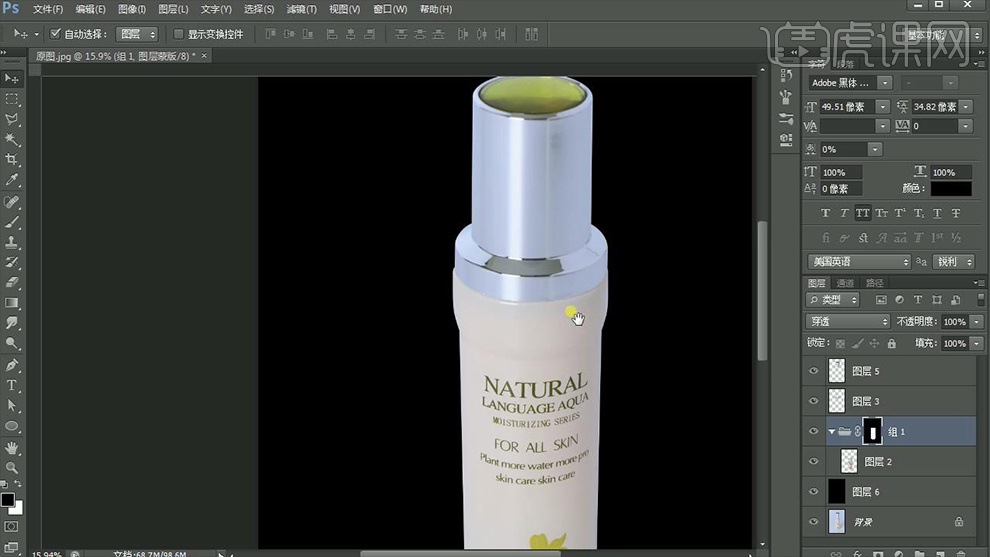990x557 pixels.
Task: Open the font size 49.51 dropdown
Action: tap(882, 107)
